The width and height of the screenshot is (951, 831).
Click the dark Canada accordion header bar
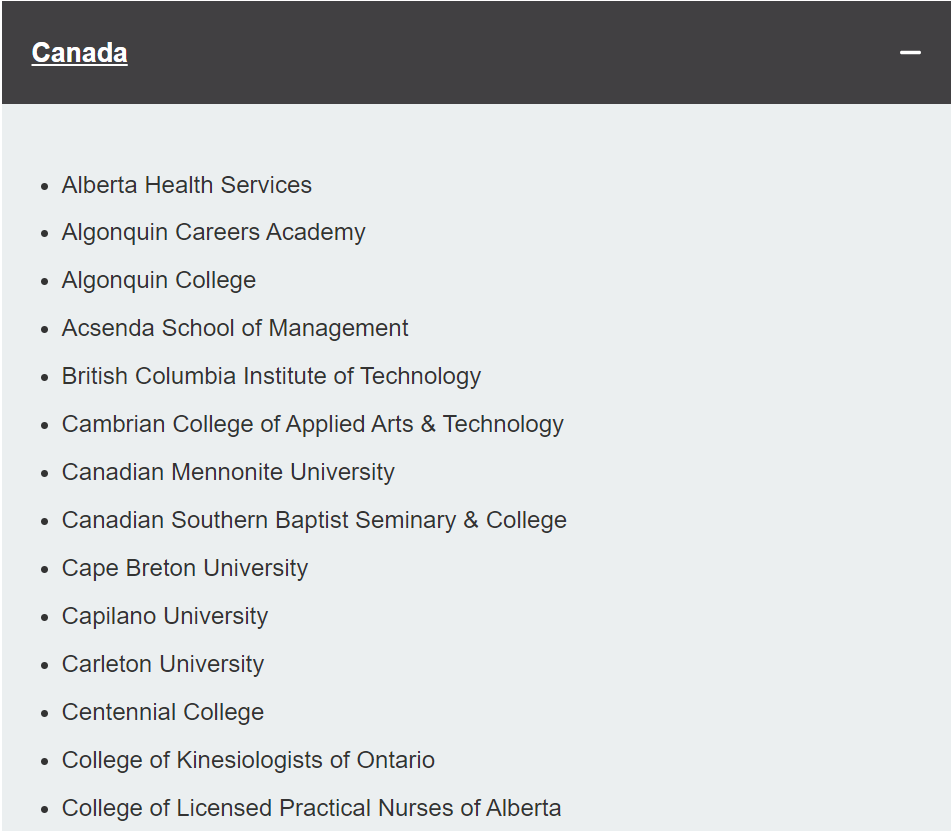476,53
